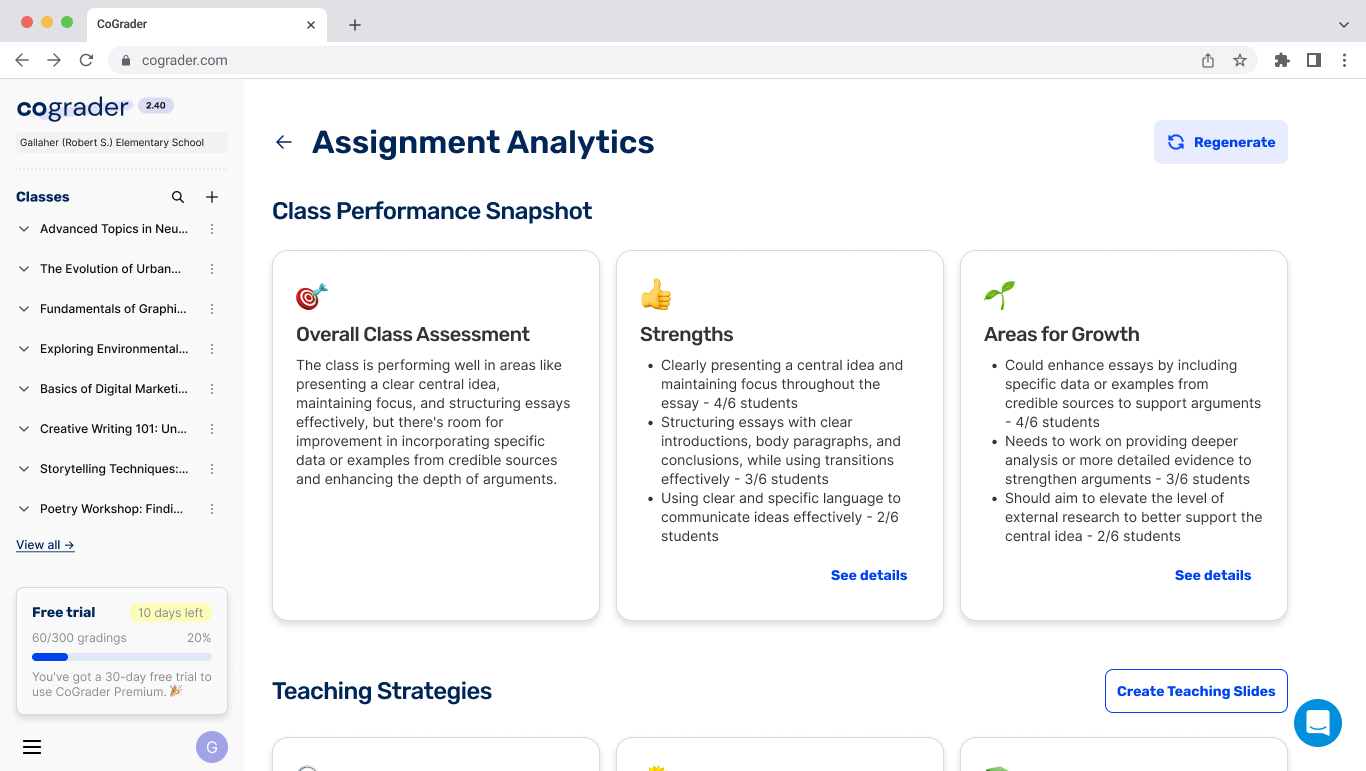Open browser extensions puzzle icon
The height and width of the screenshot is (771, 1366).
[1282, 60]
